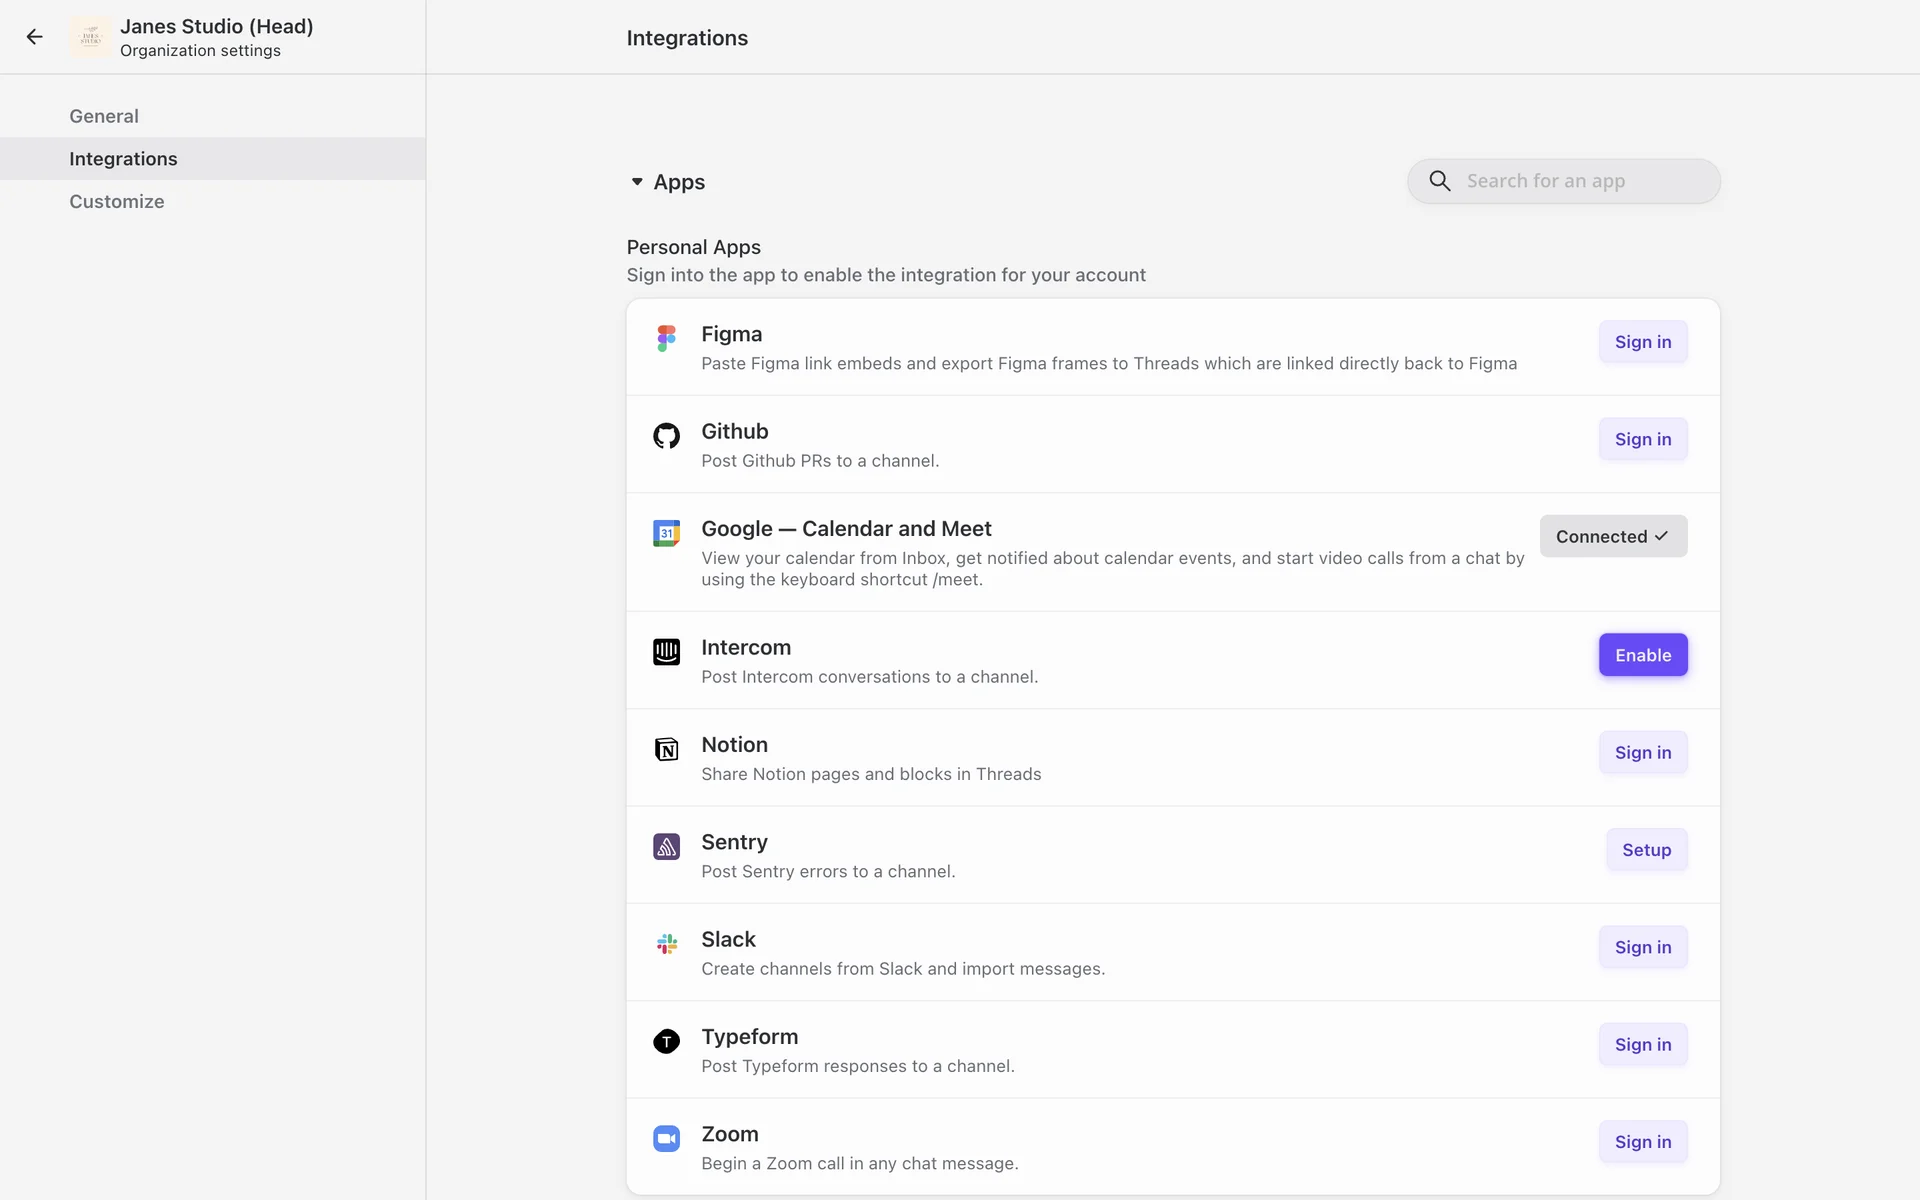The width and height of the screenshot is (1920, 1200).
Task: Click the Typeform app icon
Action: tap(666, 1041)
